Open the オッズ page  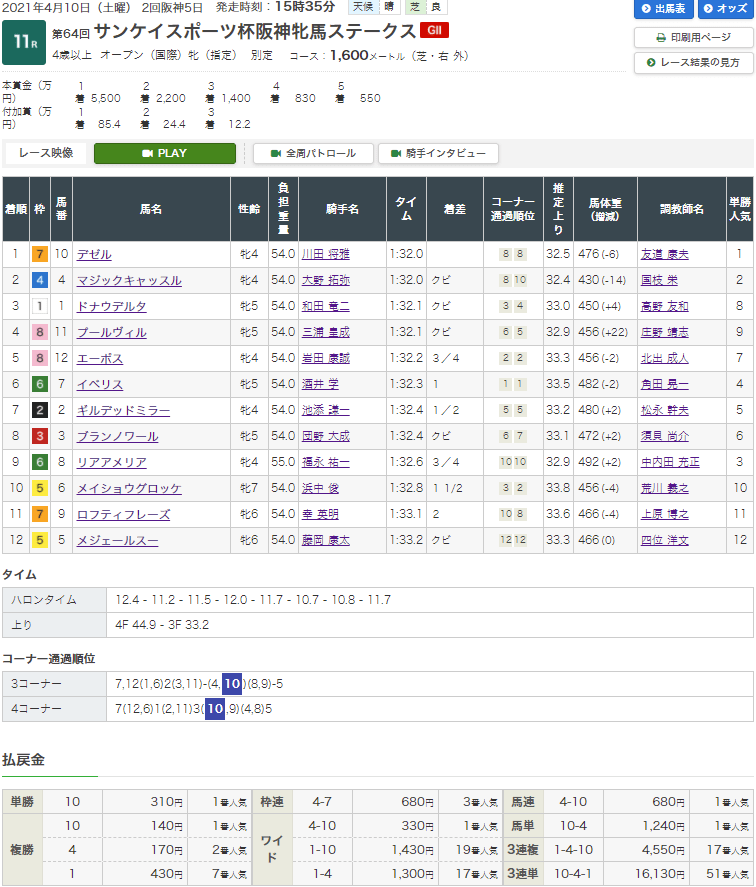click(x=725, y=9)
